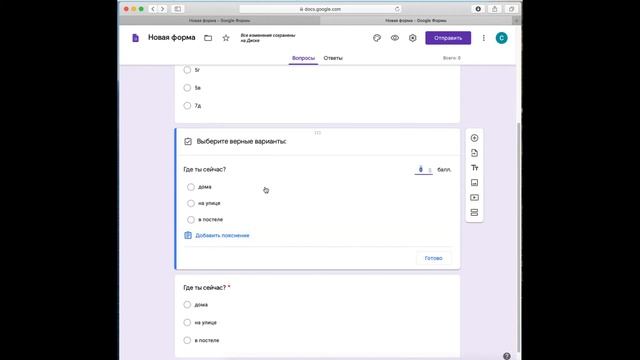
Task: Switch to the Ответы tab
Action: coord(333,58)
